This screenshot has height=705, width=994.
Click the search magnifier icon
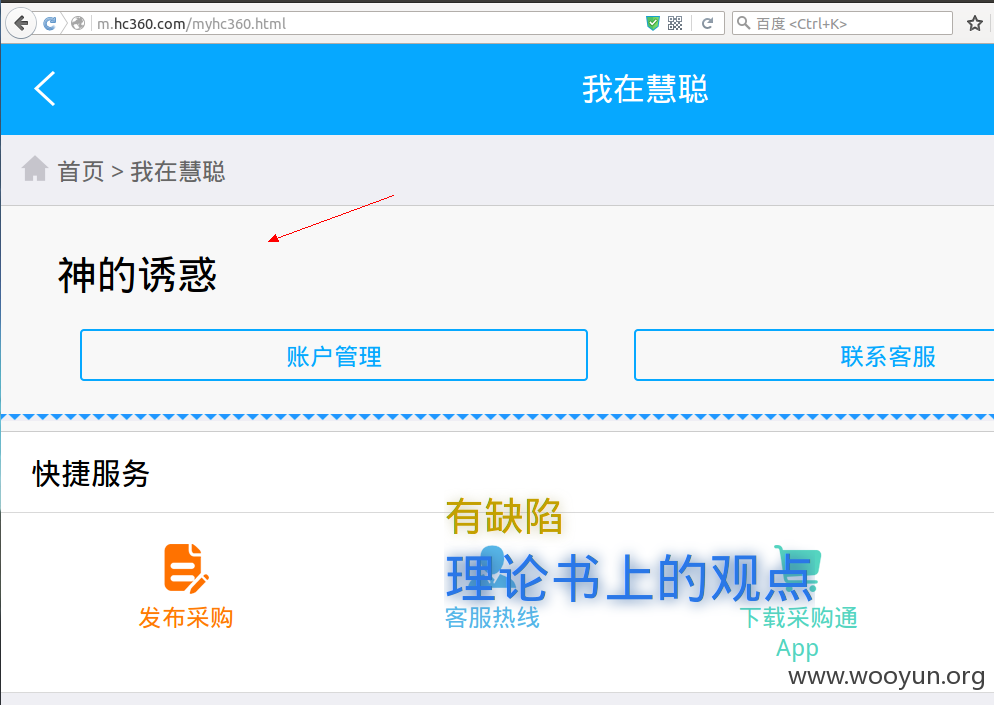[744, 23]
